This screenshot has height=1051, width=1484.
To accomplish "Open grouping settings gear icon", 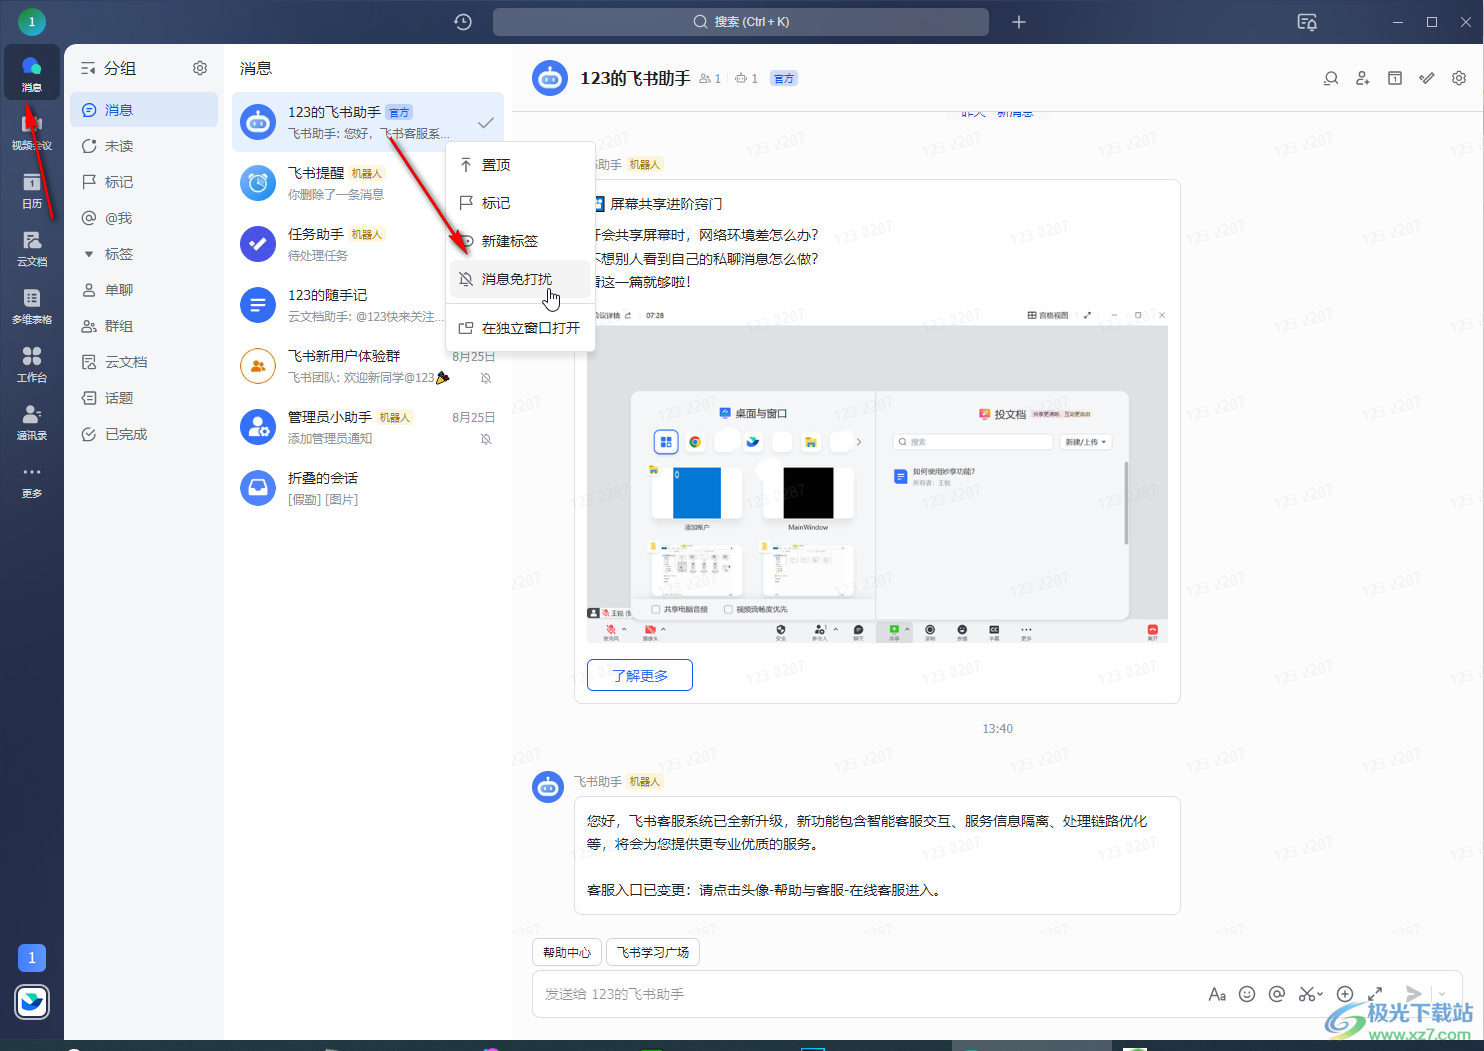I will pos(200,68).
